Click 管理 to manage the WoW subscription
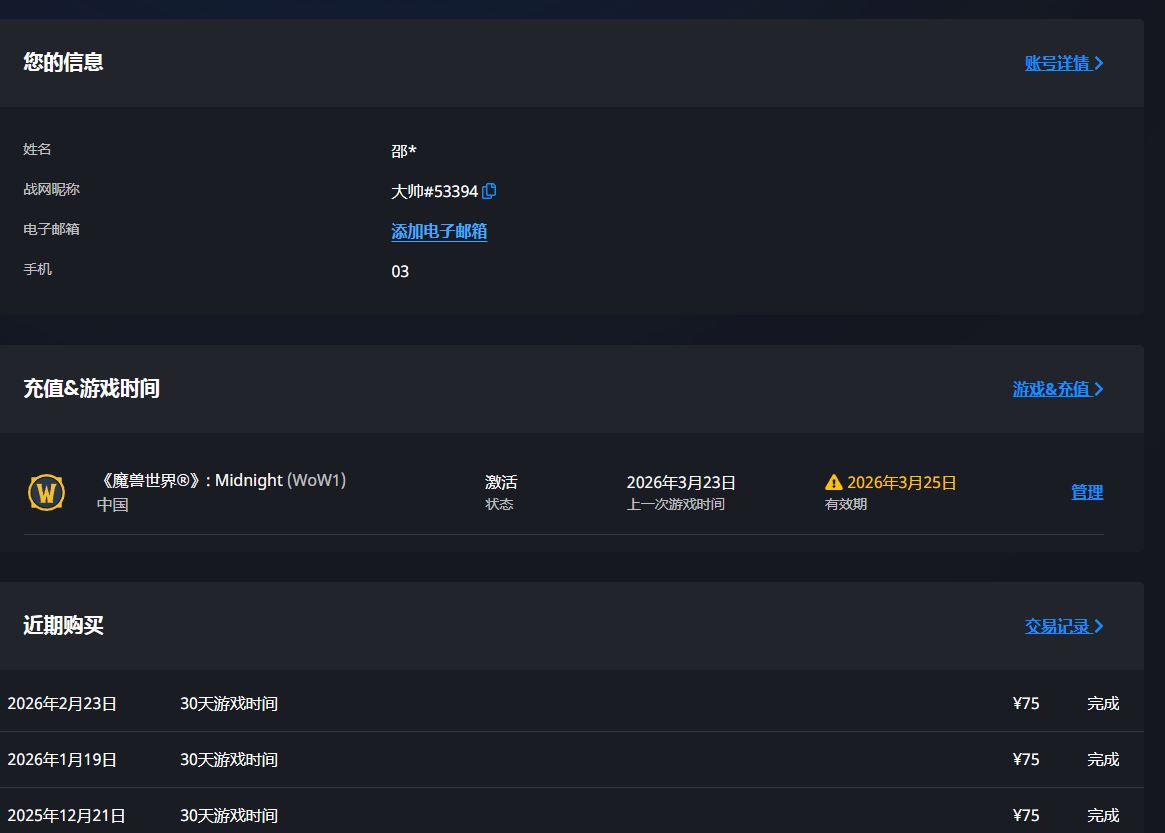This screenshot has width=1165, height=833. tap(1087, 492)
